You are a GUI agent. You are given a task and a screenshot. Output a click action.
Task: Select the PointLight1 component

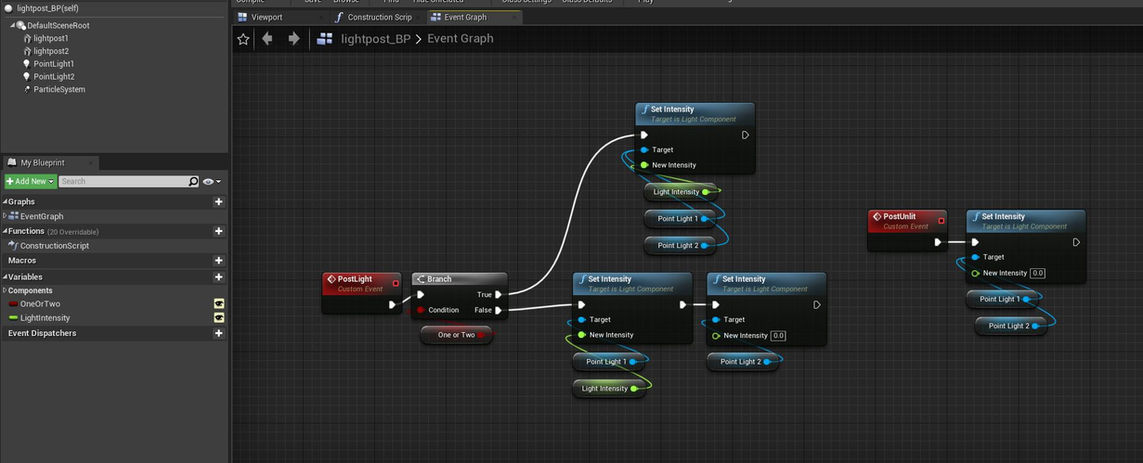[54, 64]
